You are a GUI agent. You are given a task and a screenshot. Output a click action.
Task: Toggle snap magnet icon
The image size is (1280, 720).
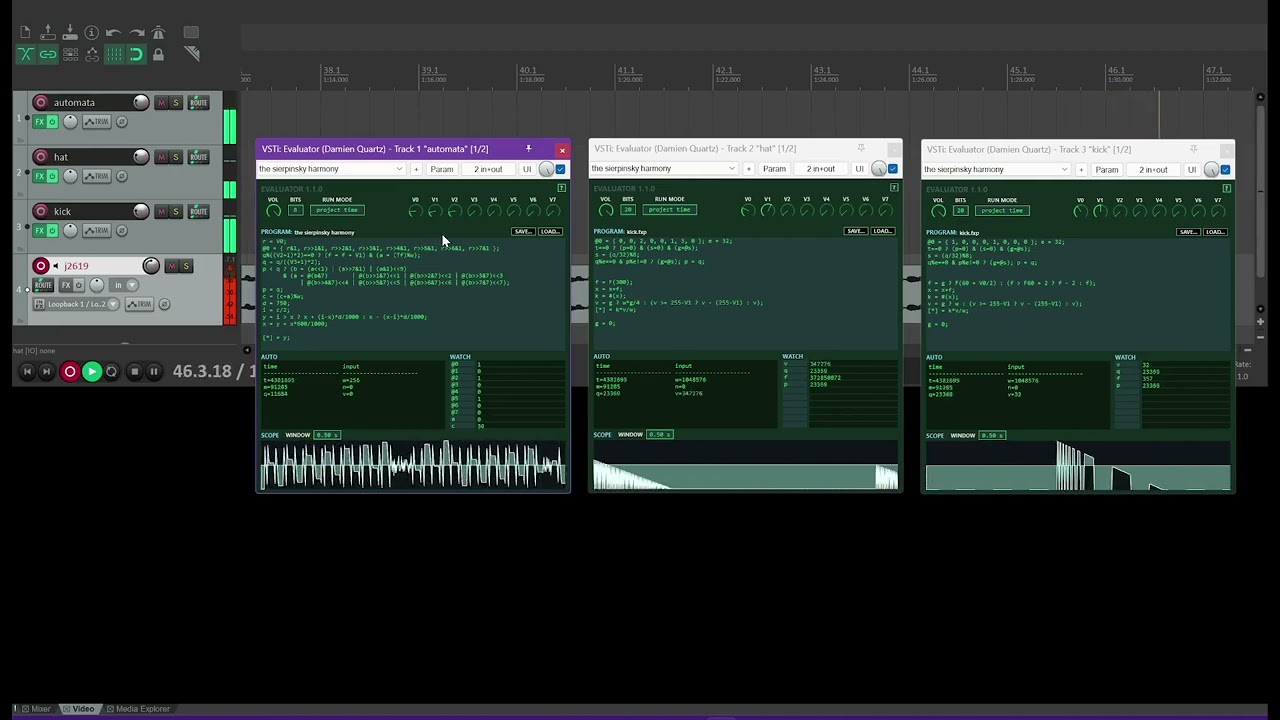coord(136,54)
